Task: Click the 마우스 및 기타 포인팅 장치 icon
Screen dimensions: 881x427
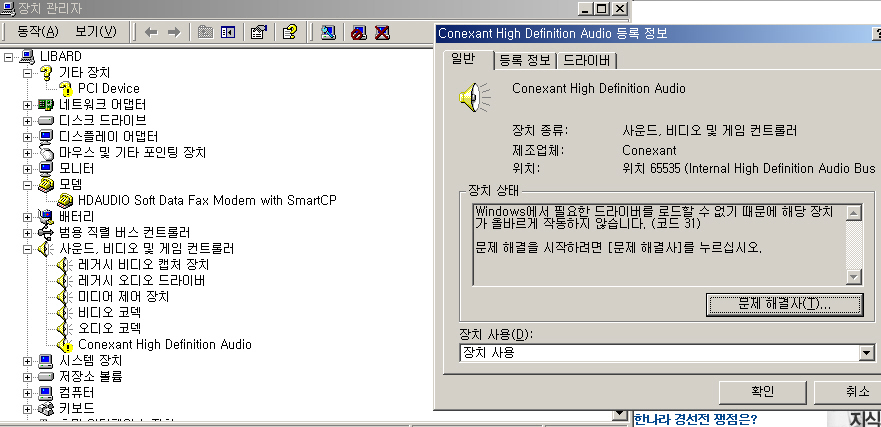Action: (x=46, y=152)
